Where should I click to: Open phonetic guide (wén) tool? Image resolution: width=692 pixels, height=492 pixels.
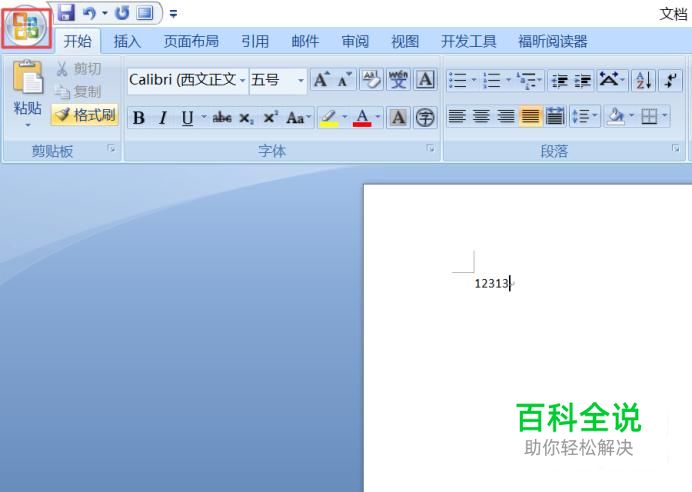(x=398, y=80)
